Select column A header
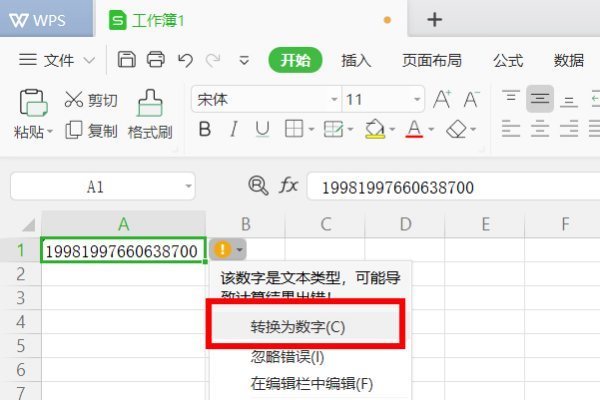This screenshot has width=600, height=400. [x=124, y=224]
